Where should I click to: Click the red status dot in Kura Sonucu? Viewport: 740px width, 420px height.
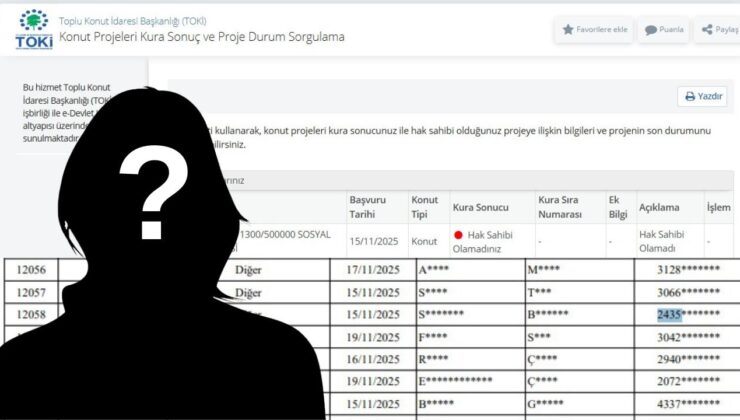[x=458, y=234]
